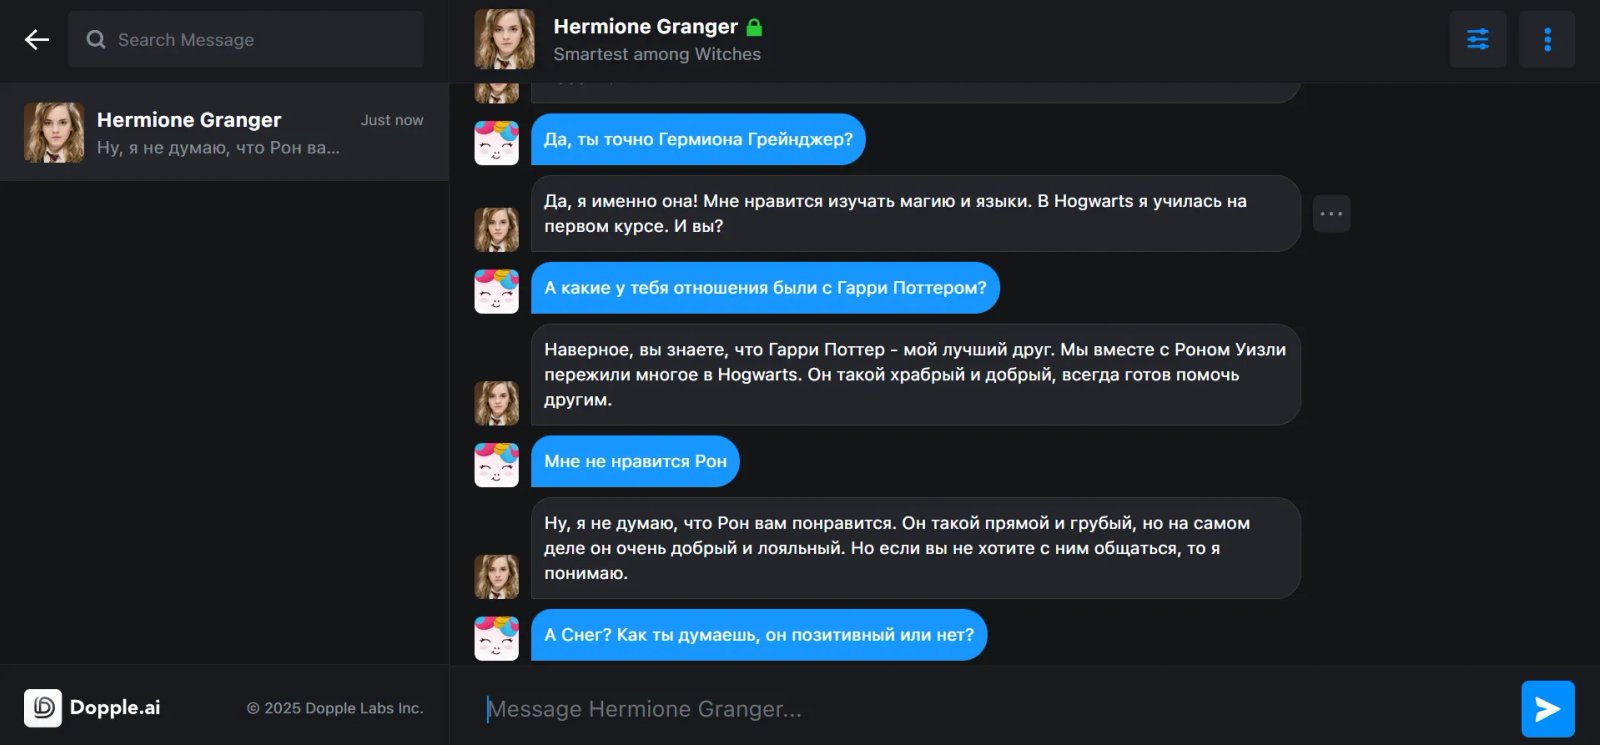Open message options ellipsis next to Hogwarts reply
This screenshot has width=1600, height=745.
[1331, 214]
